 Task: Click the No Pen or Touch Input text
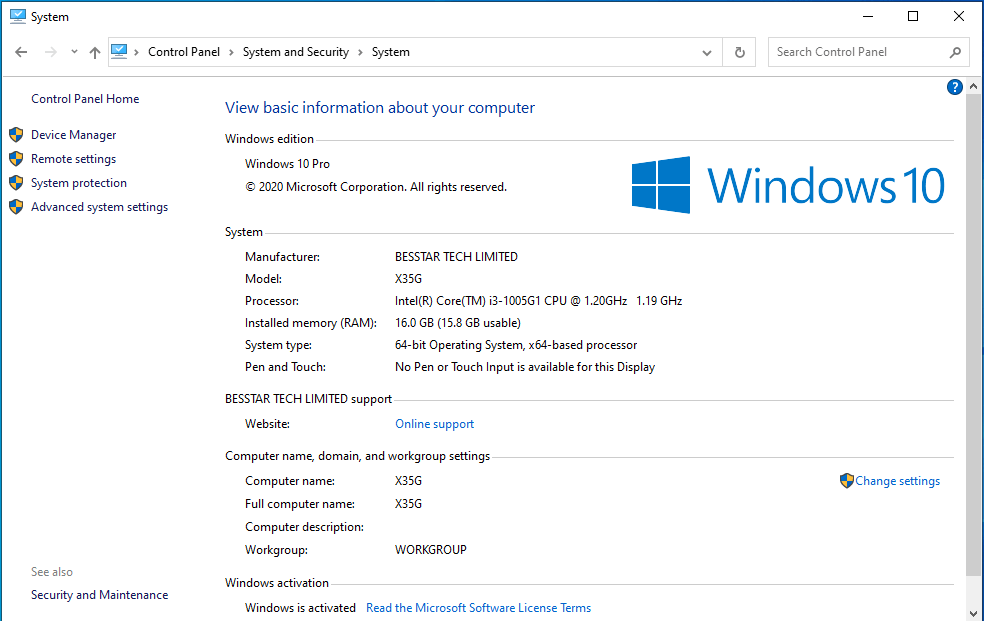point(525,367)
